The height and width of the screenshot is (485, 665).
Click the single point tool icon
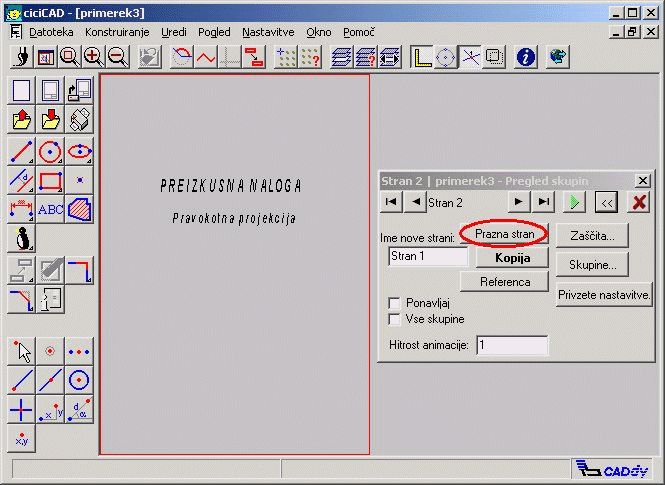tap(79, 180)
